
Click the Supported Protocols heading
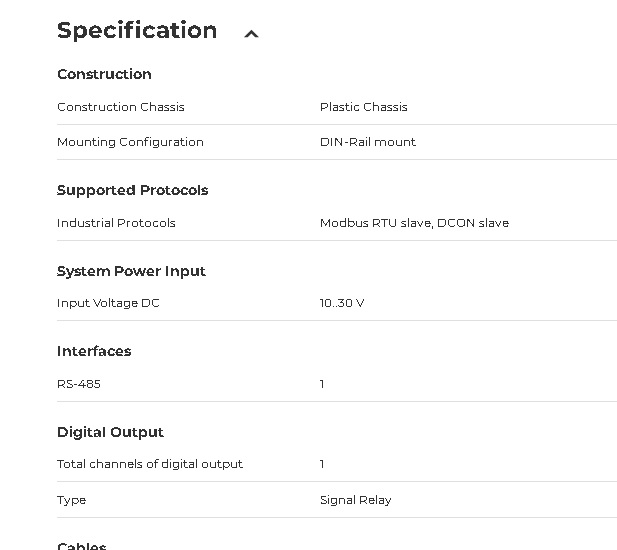coord(132,190)
